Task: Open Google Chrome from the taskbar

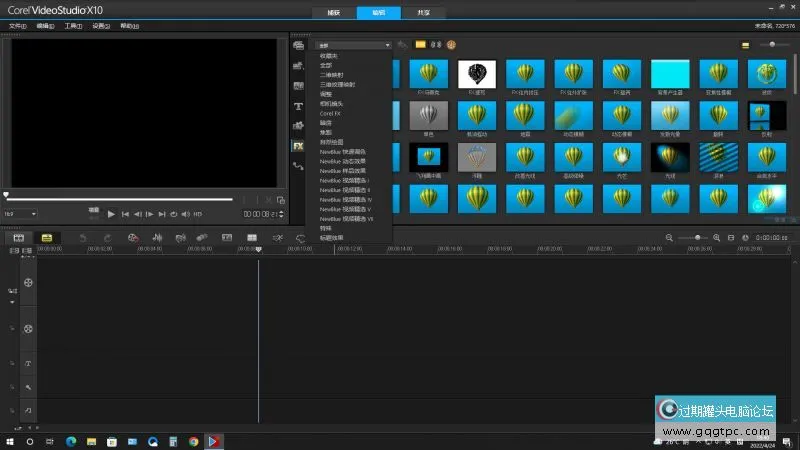Action: point(193,440)
